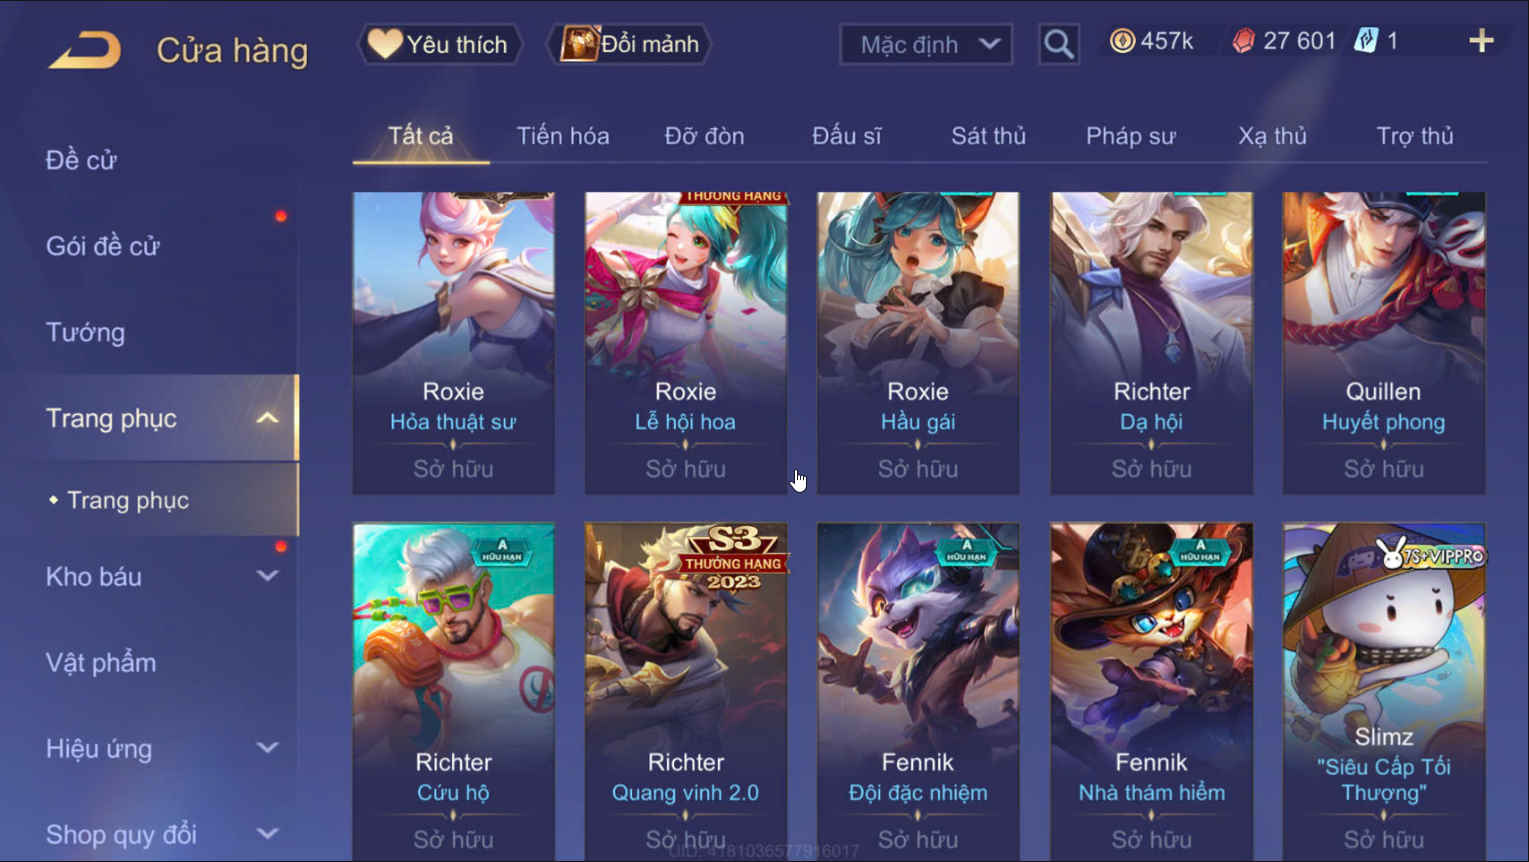Image resolution: width=1529 pixels, height=862 pixels.
Task: Click the plus icon to add currency
Action: 1481,41
